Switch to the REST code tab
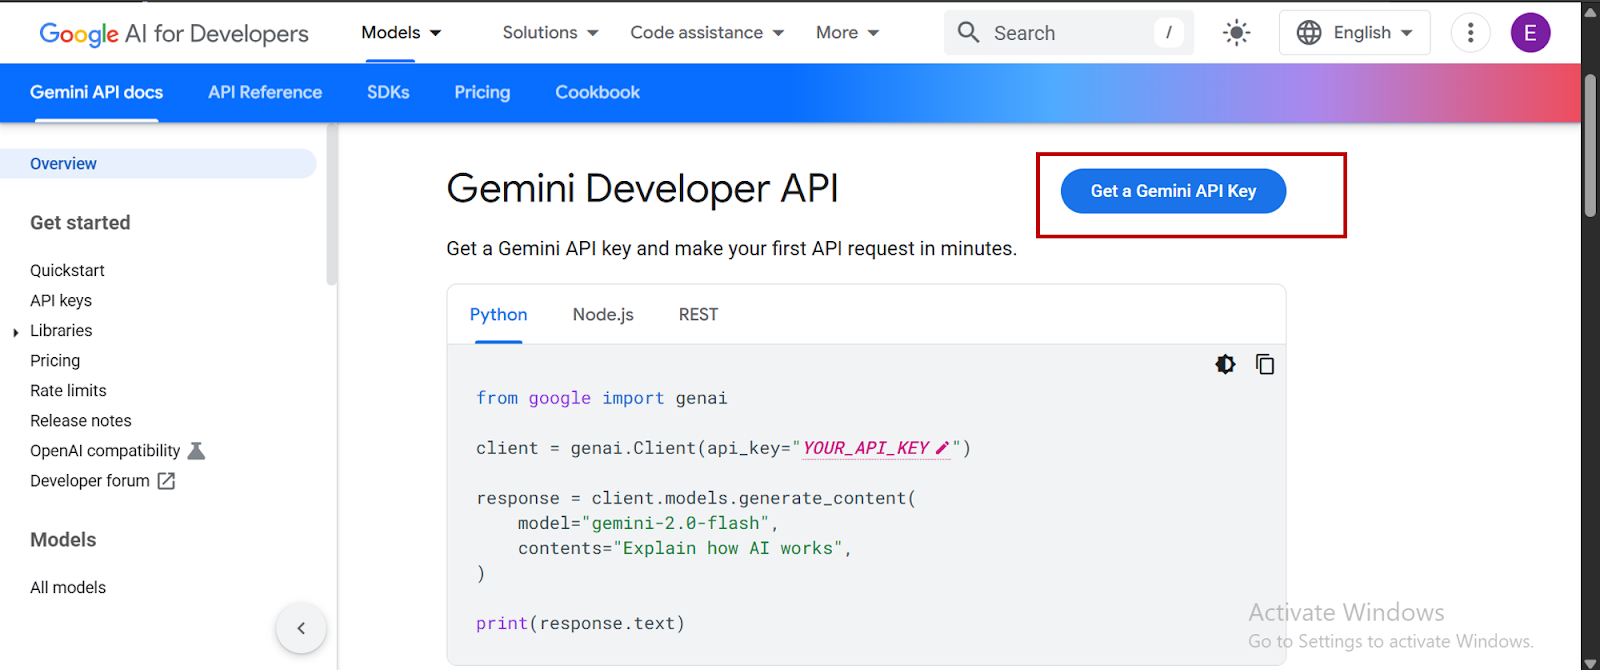 pyautogui.click(x=698, y=315)
